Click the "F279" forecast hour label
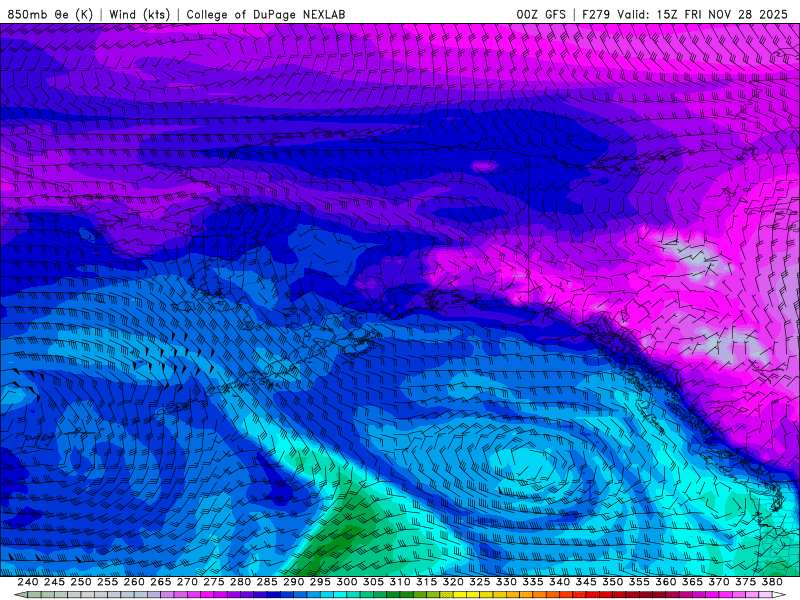Viewport: 800px width, 600px height. (x=596, y=14)
